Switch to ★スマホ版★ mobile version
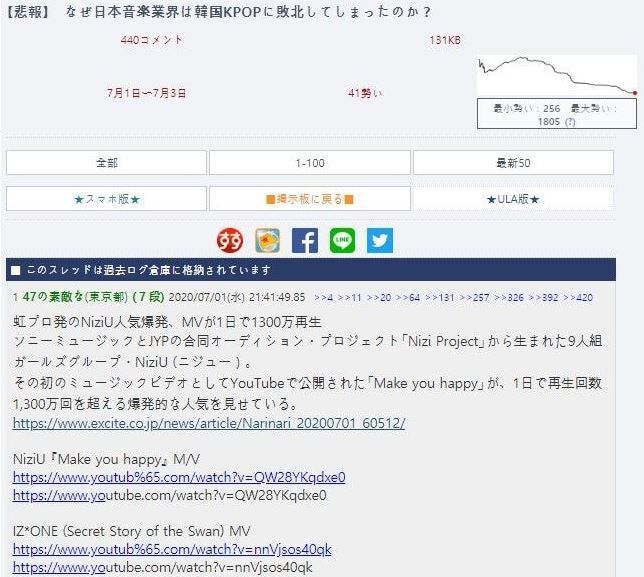The image size is (644, 577). [106, 199]
